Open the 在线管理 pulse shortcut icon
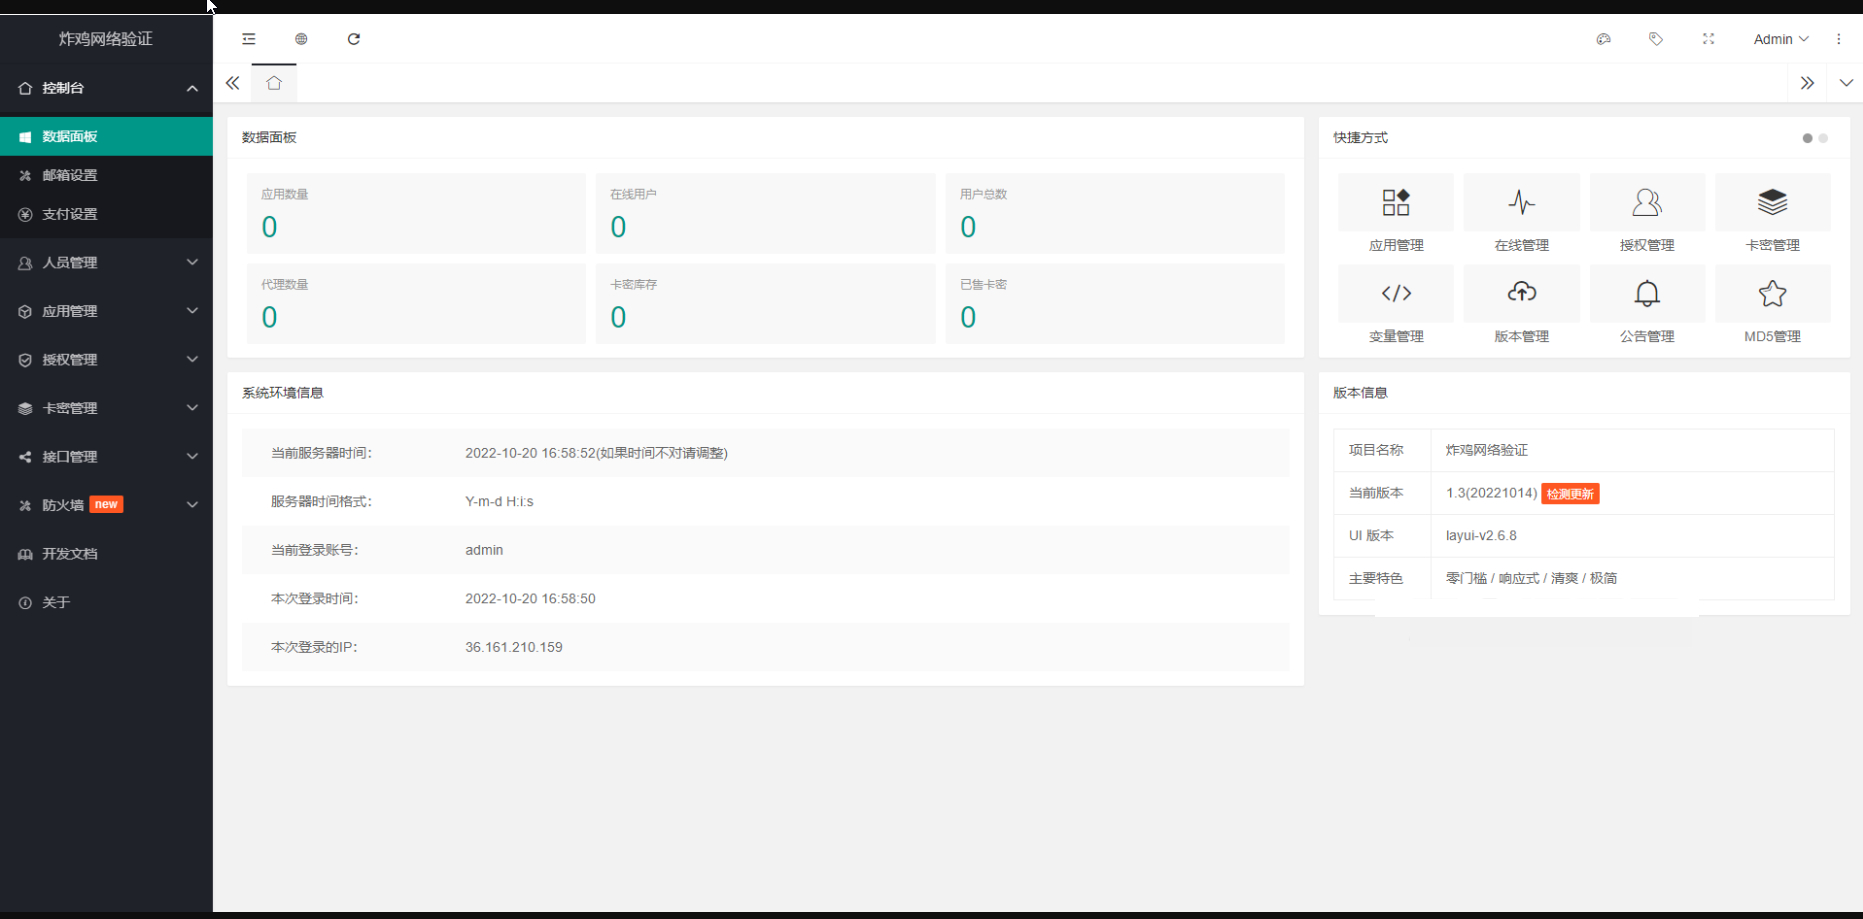This screenshot has width=1863, height=919. (x=1522, y=203)
